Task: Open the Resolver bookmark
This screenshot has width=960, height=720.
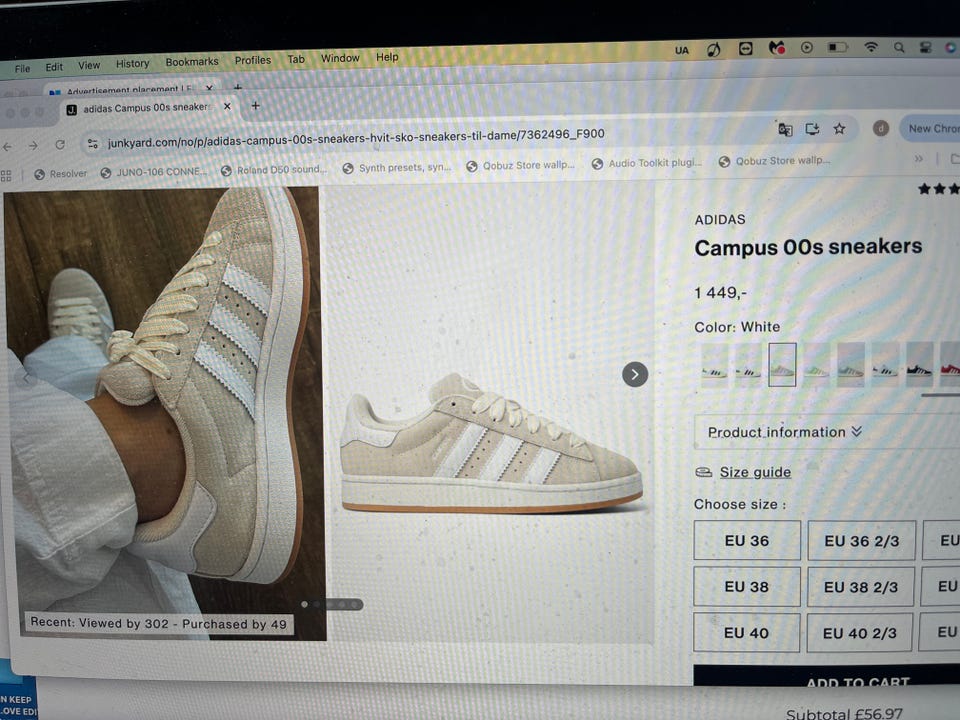Action: [61, 174]
